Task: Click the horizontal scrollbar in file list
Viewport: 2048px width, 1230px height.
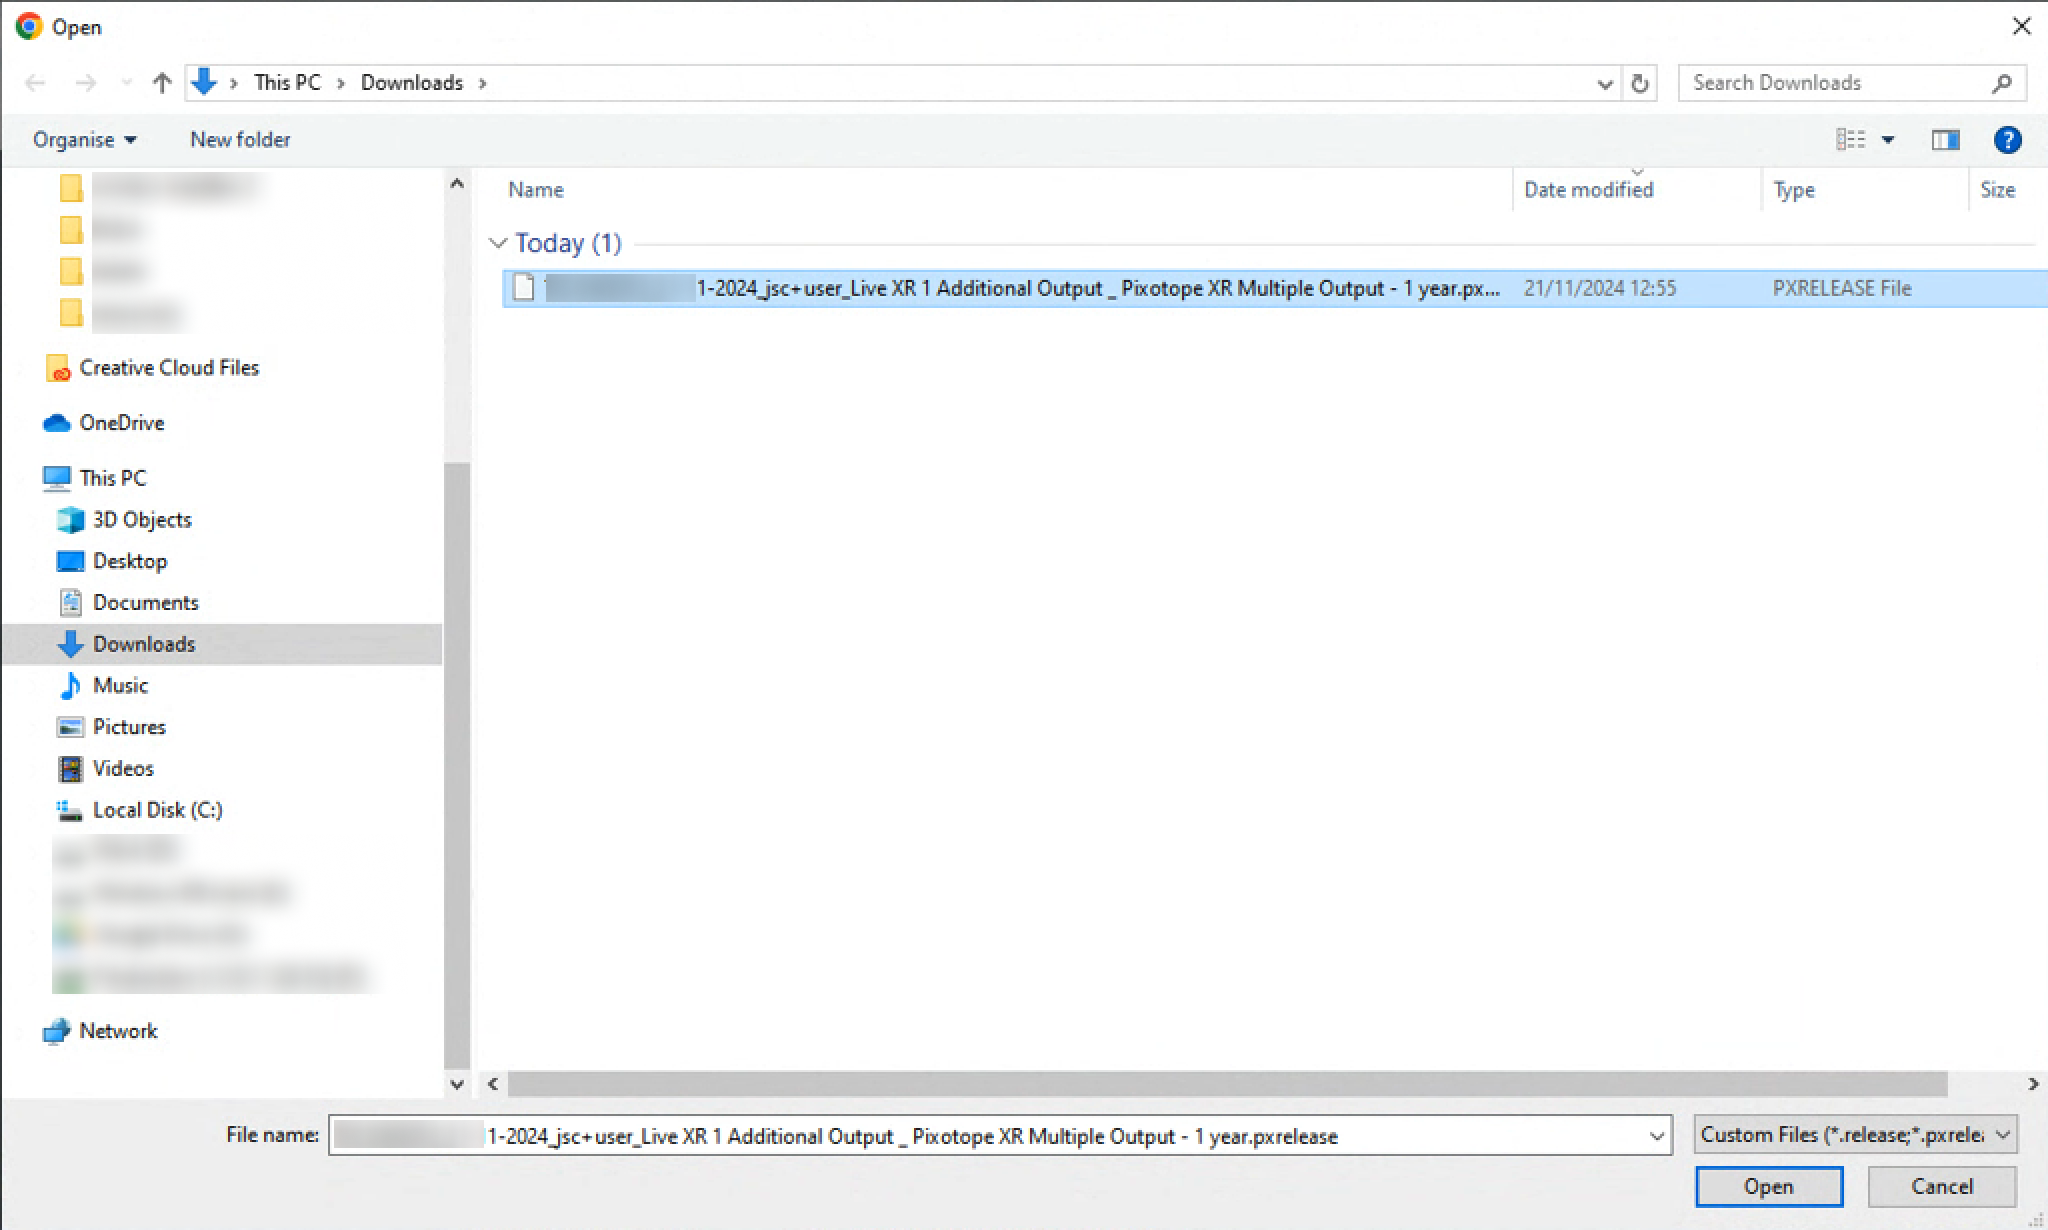Action: click(1226, 1084)
